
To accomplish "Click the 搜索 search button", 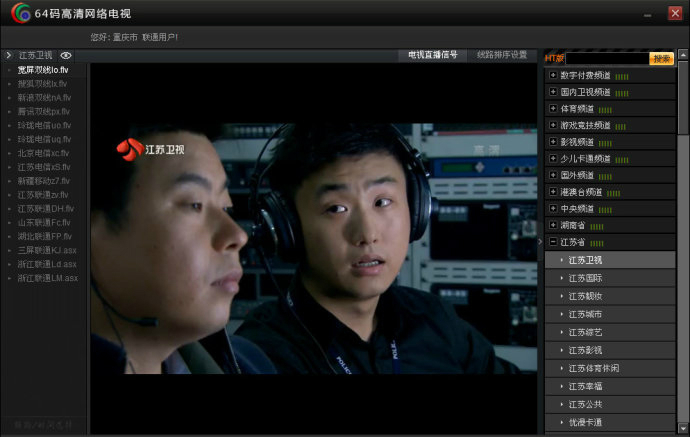I will (x=661, y=59).
